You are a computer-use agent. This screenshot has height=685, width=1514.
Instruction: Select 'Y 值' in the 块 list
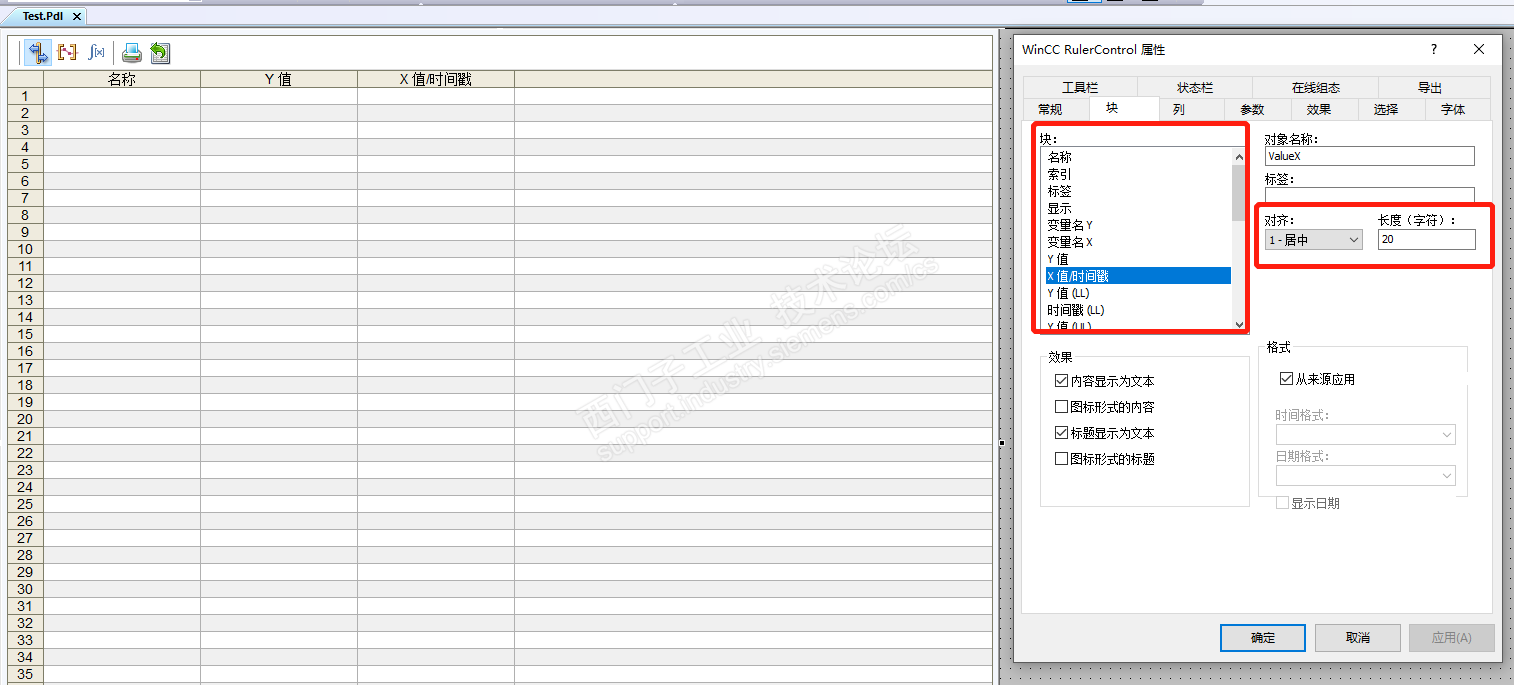(x=1138, y=259)
